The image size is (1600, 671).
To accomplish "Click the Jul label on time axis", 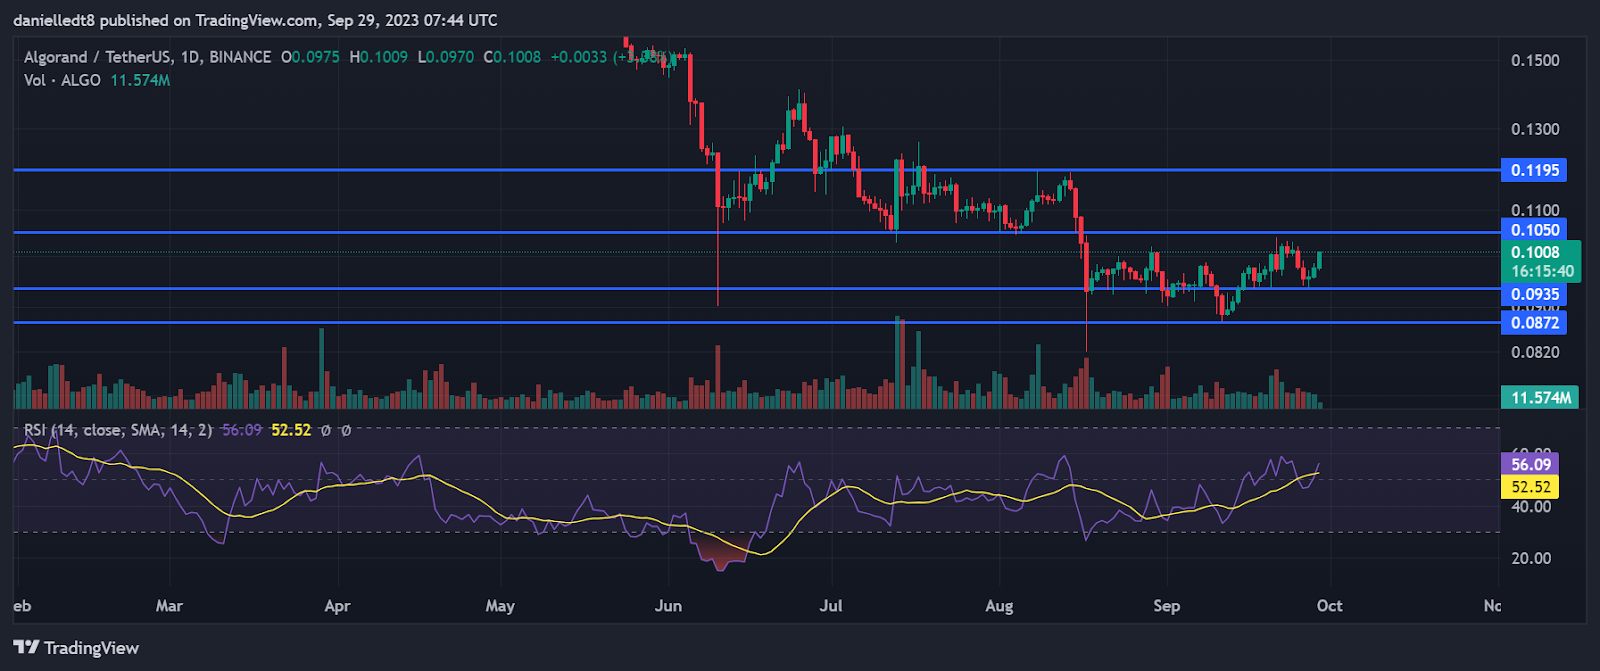I will 831,606.
